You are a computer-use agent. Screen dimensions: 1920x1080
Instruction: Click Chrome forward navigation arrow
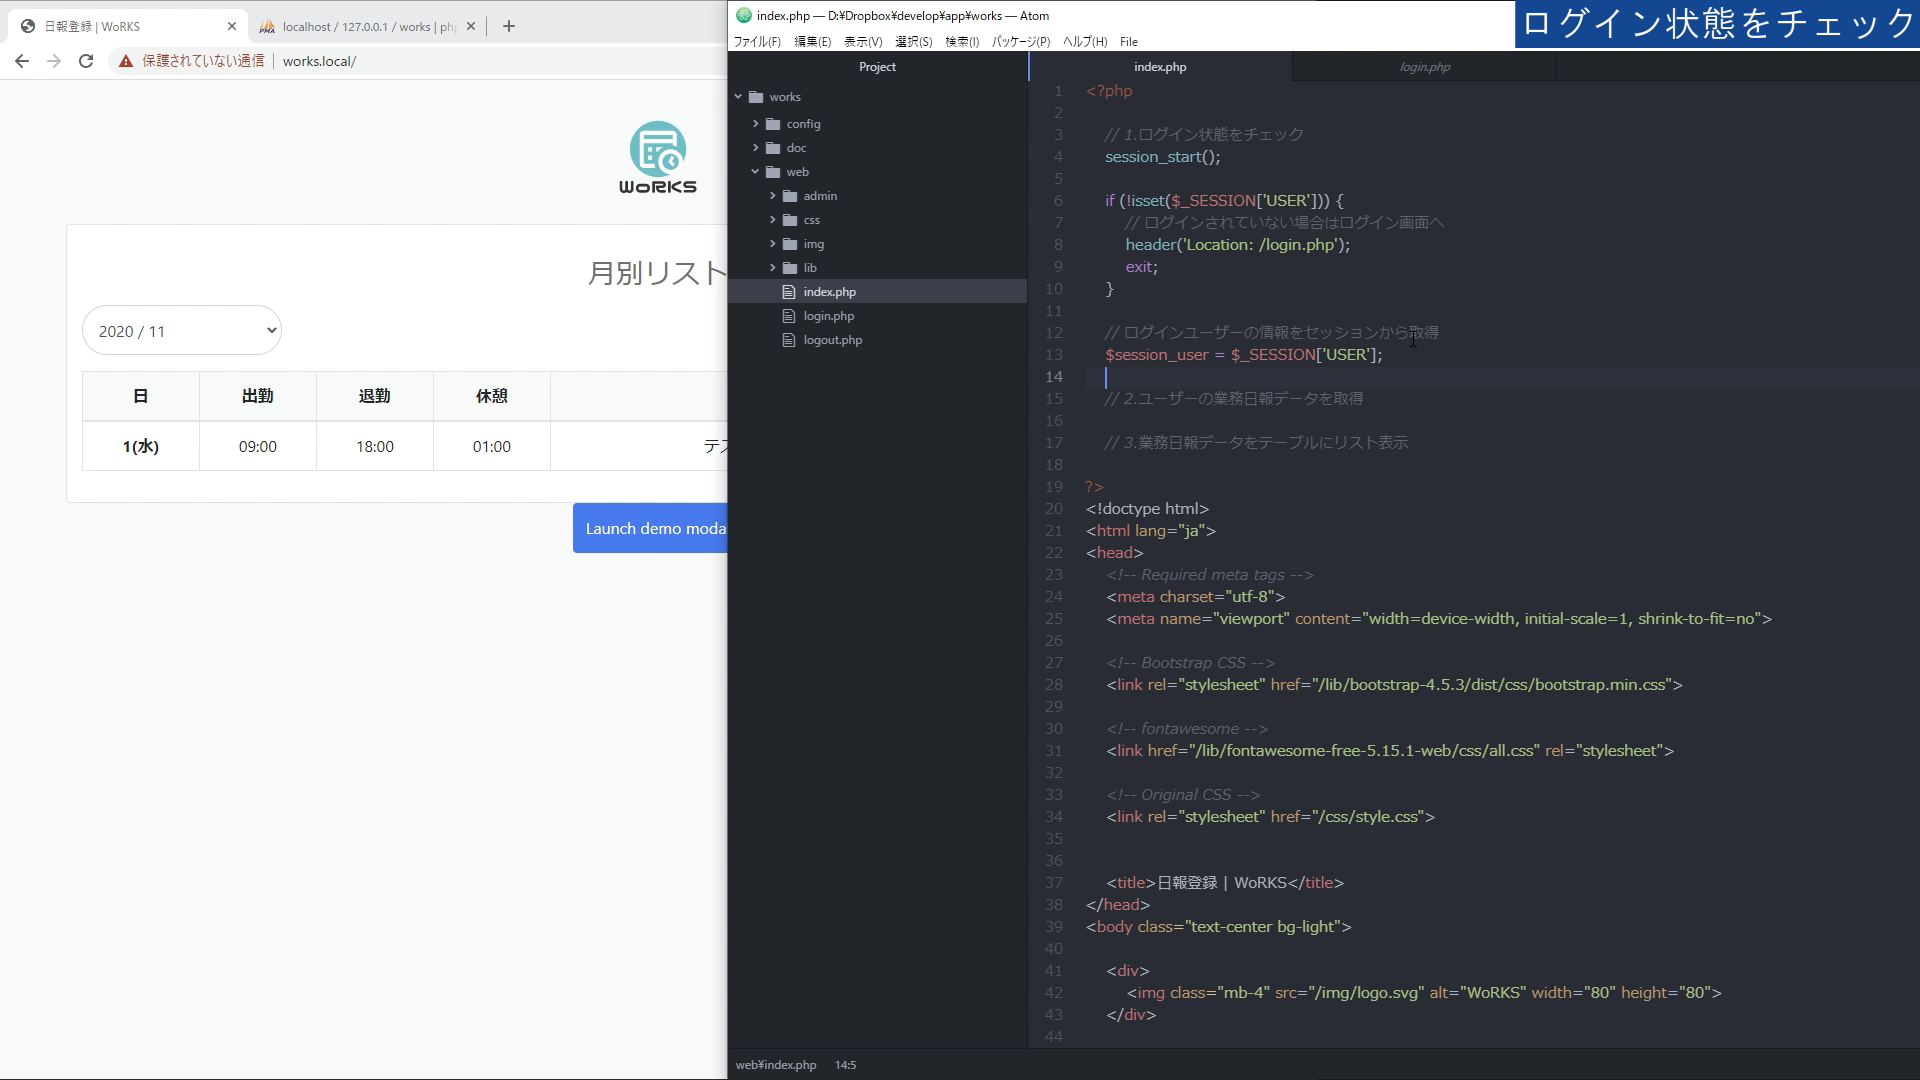(54, 61)
